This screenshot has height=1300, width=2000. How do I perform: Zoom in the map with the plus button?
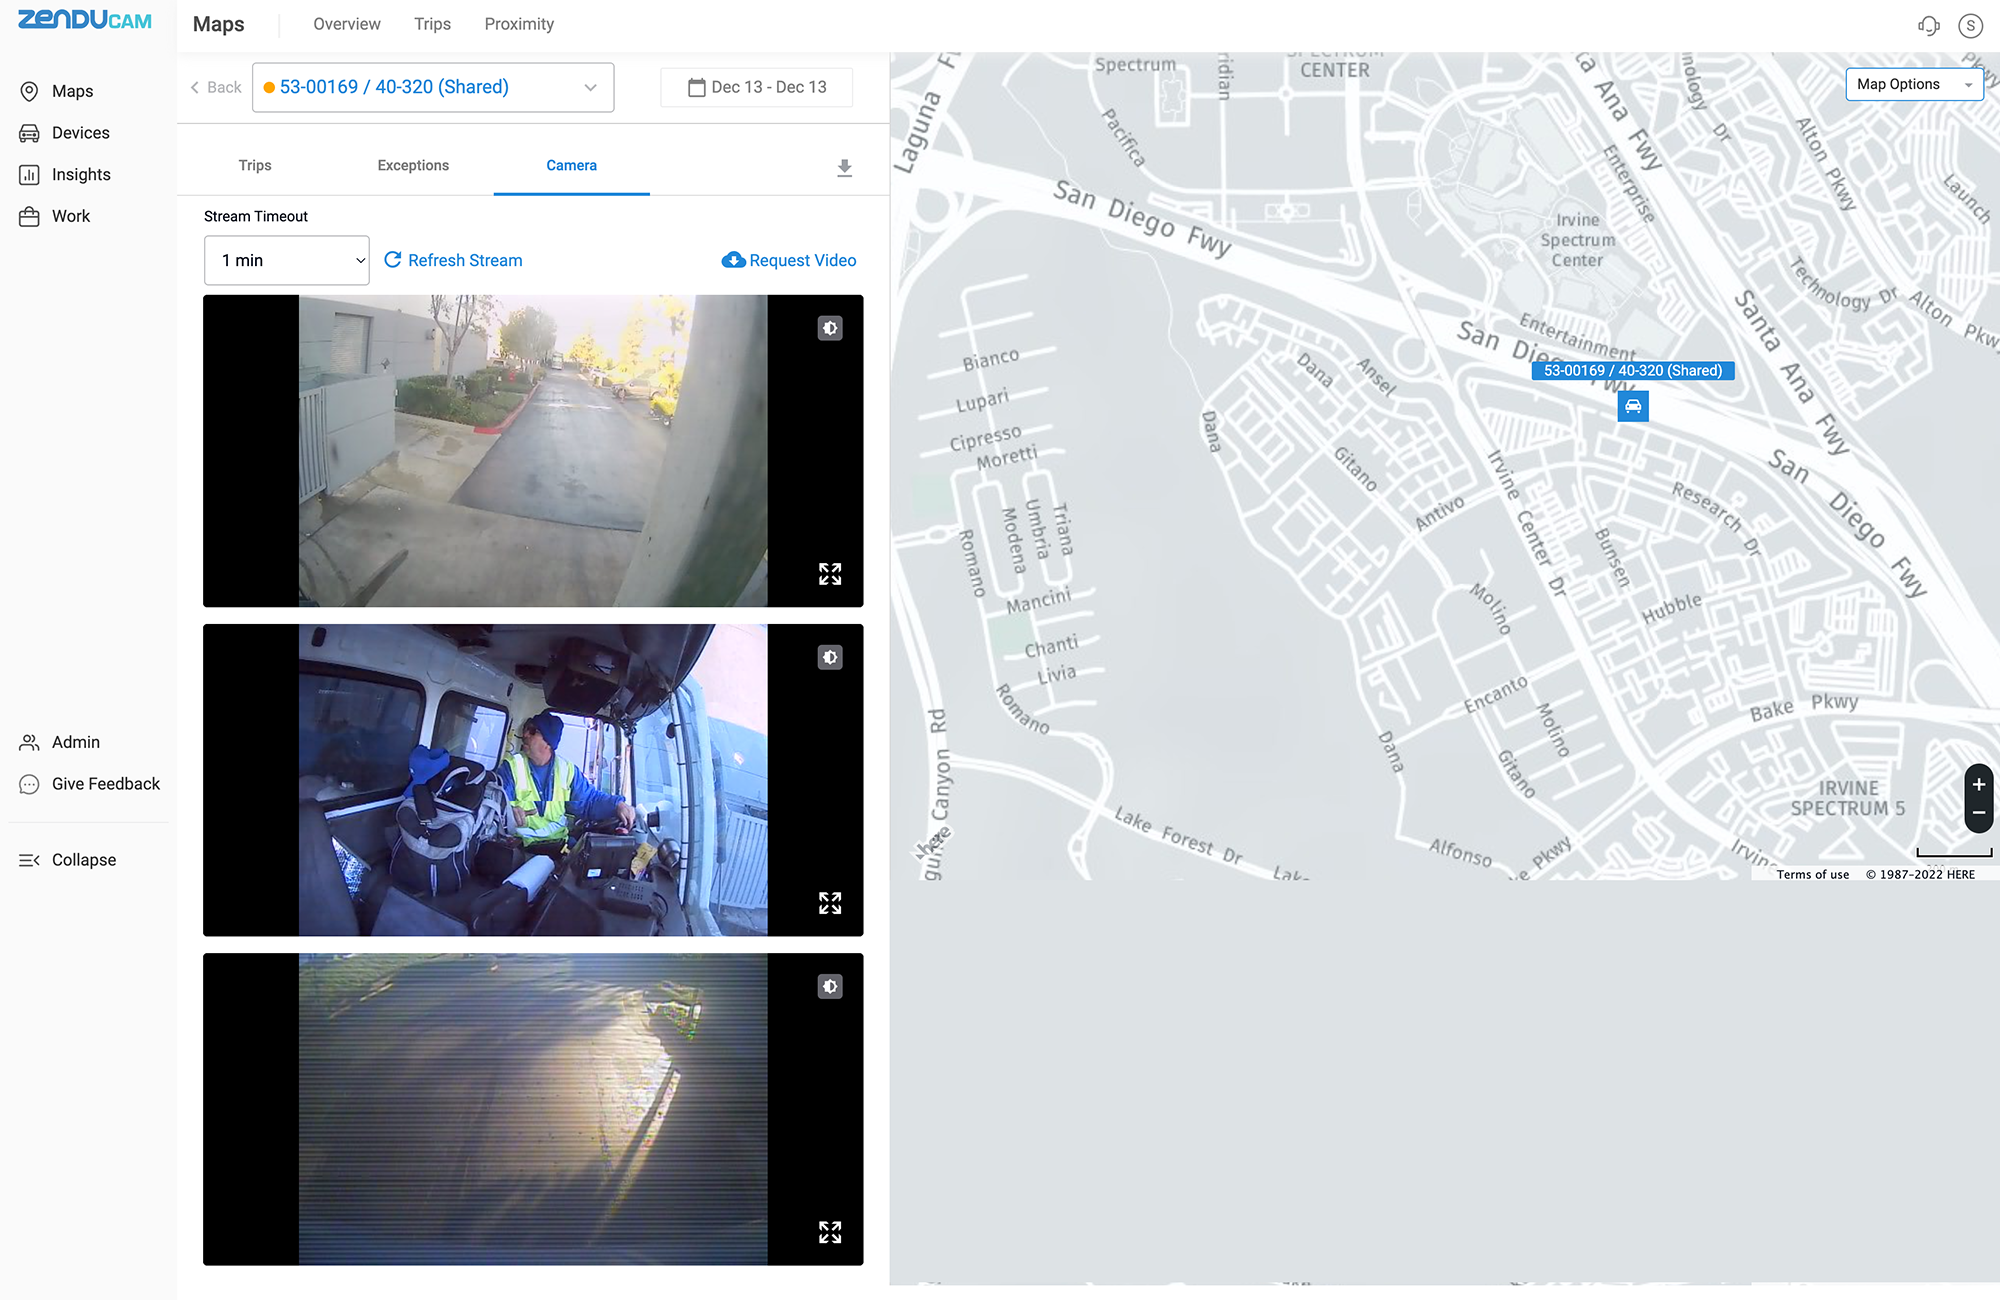tap(1978, 784)
